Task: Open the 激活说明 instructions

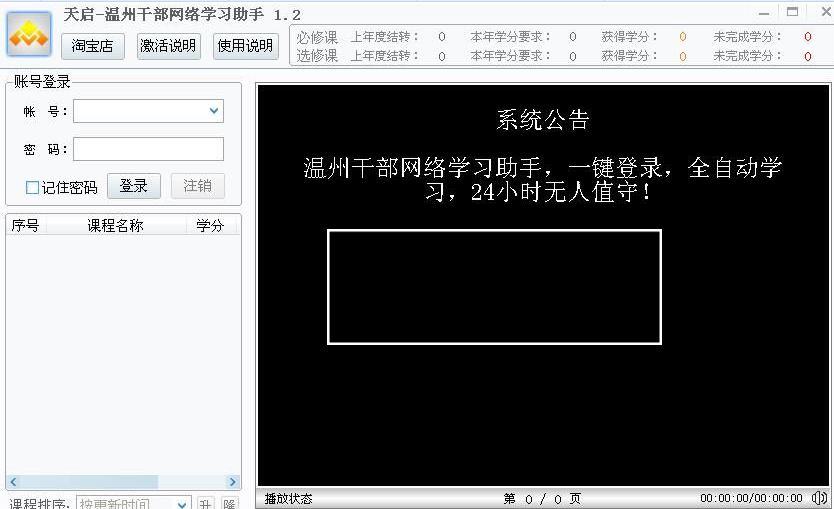Action: click(169, 46)
